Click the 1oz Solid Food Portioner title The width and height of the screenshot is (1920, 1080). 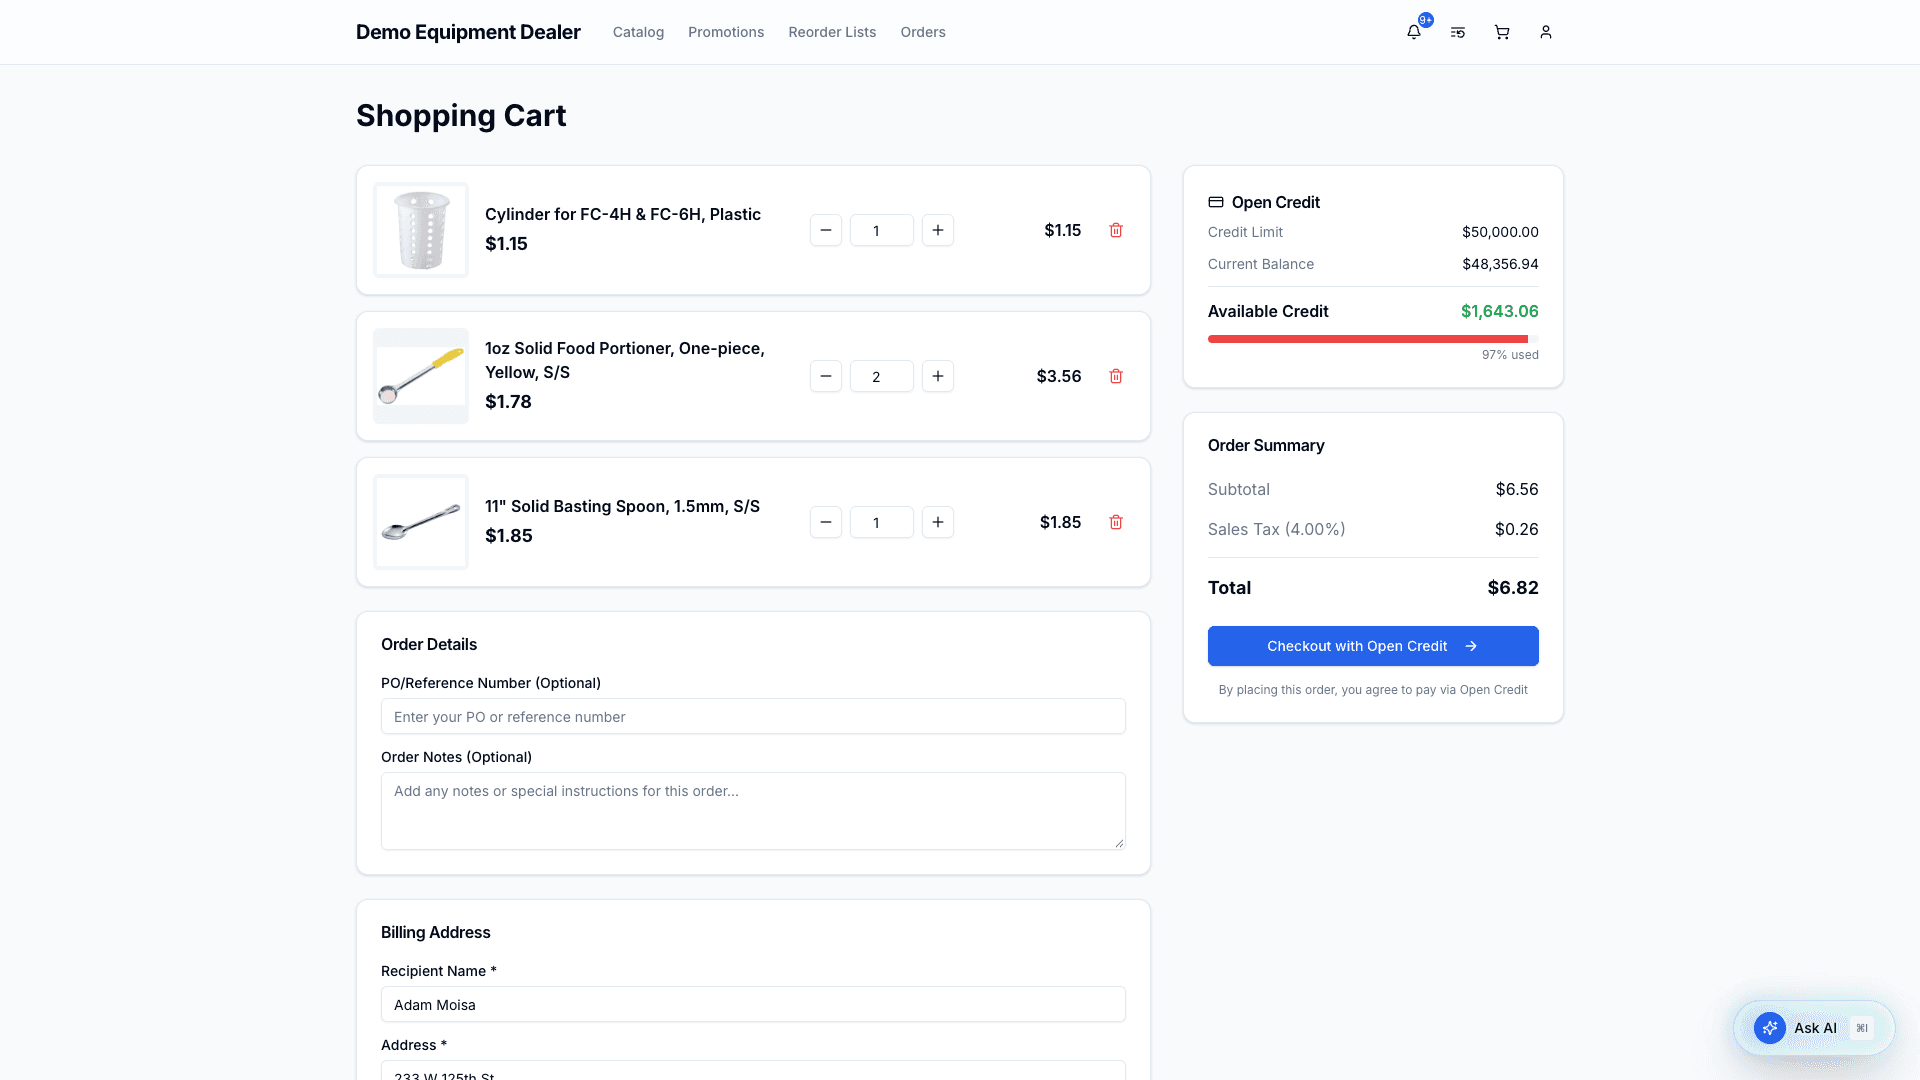625,360
